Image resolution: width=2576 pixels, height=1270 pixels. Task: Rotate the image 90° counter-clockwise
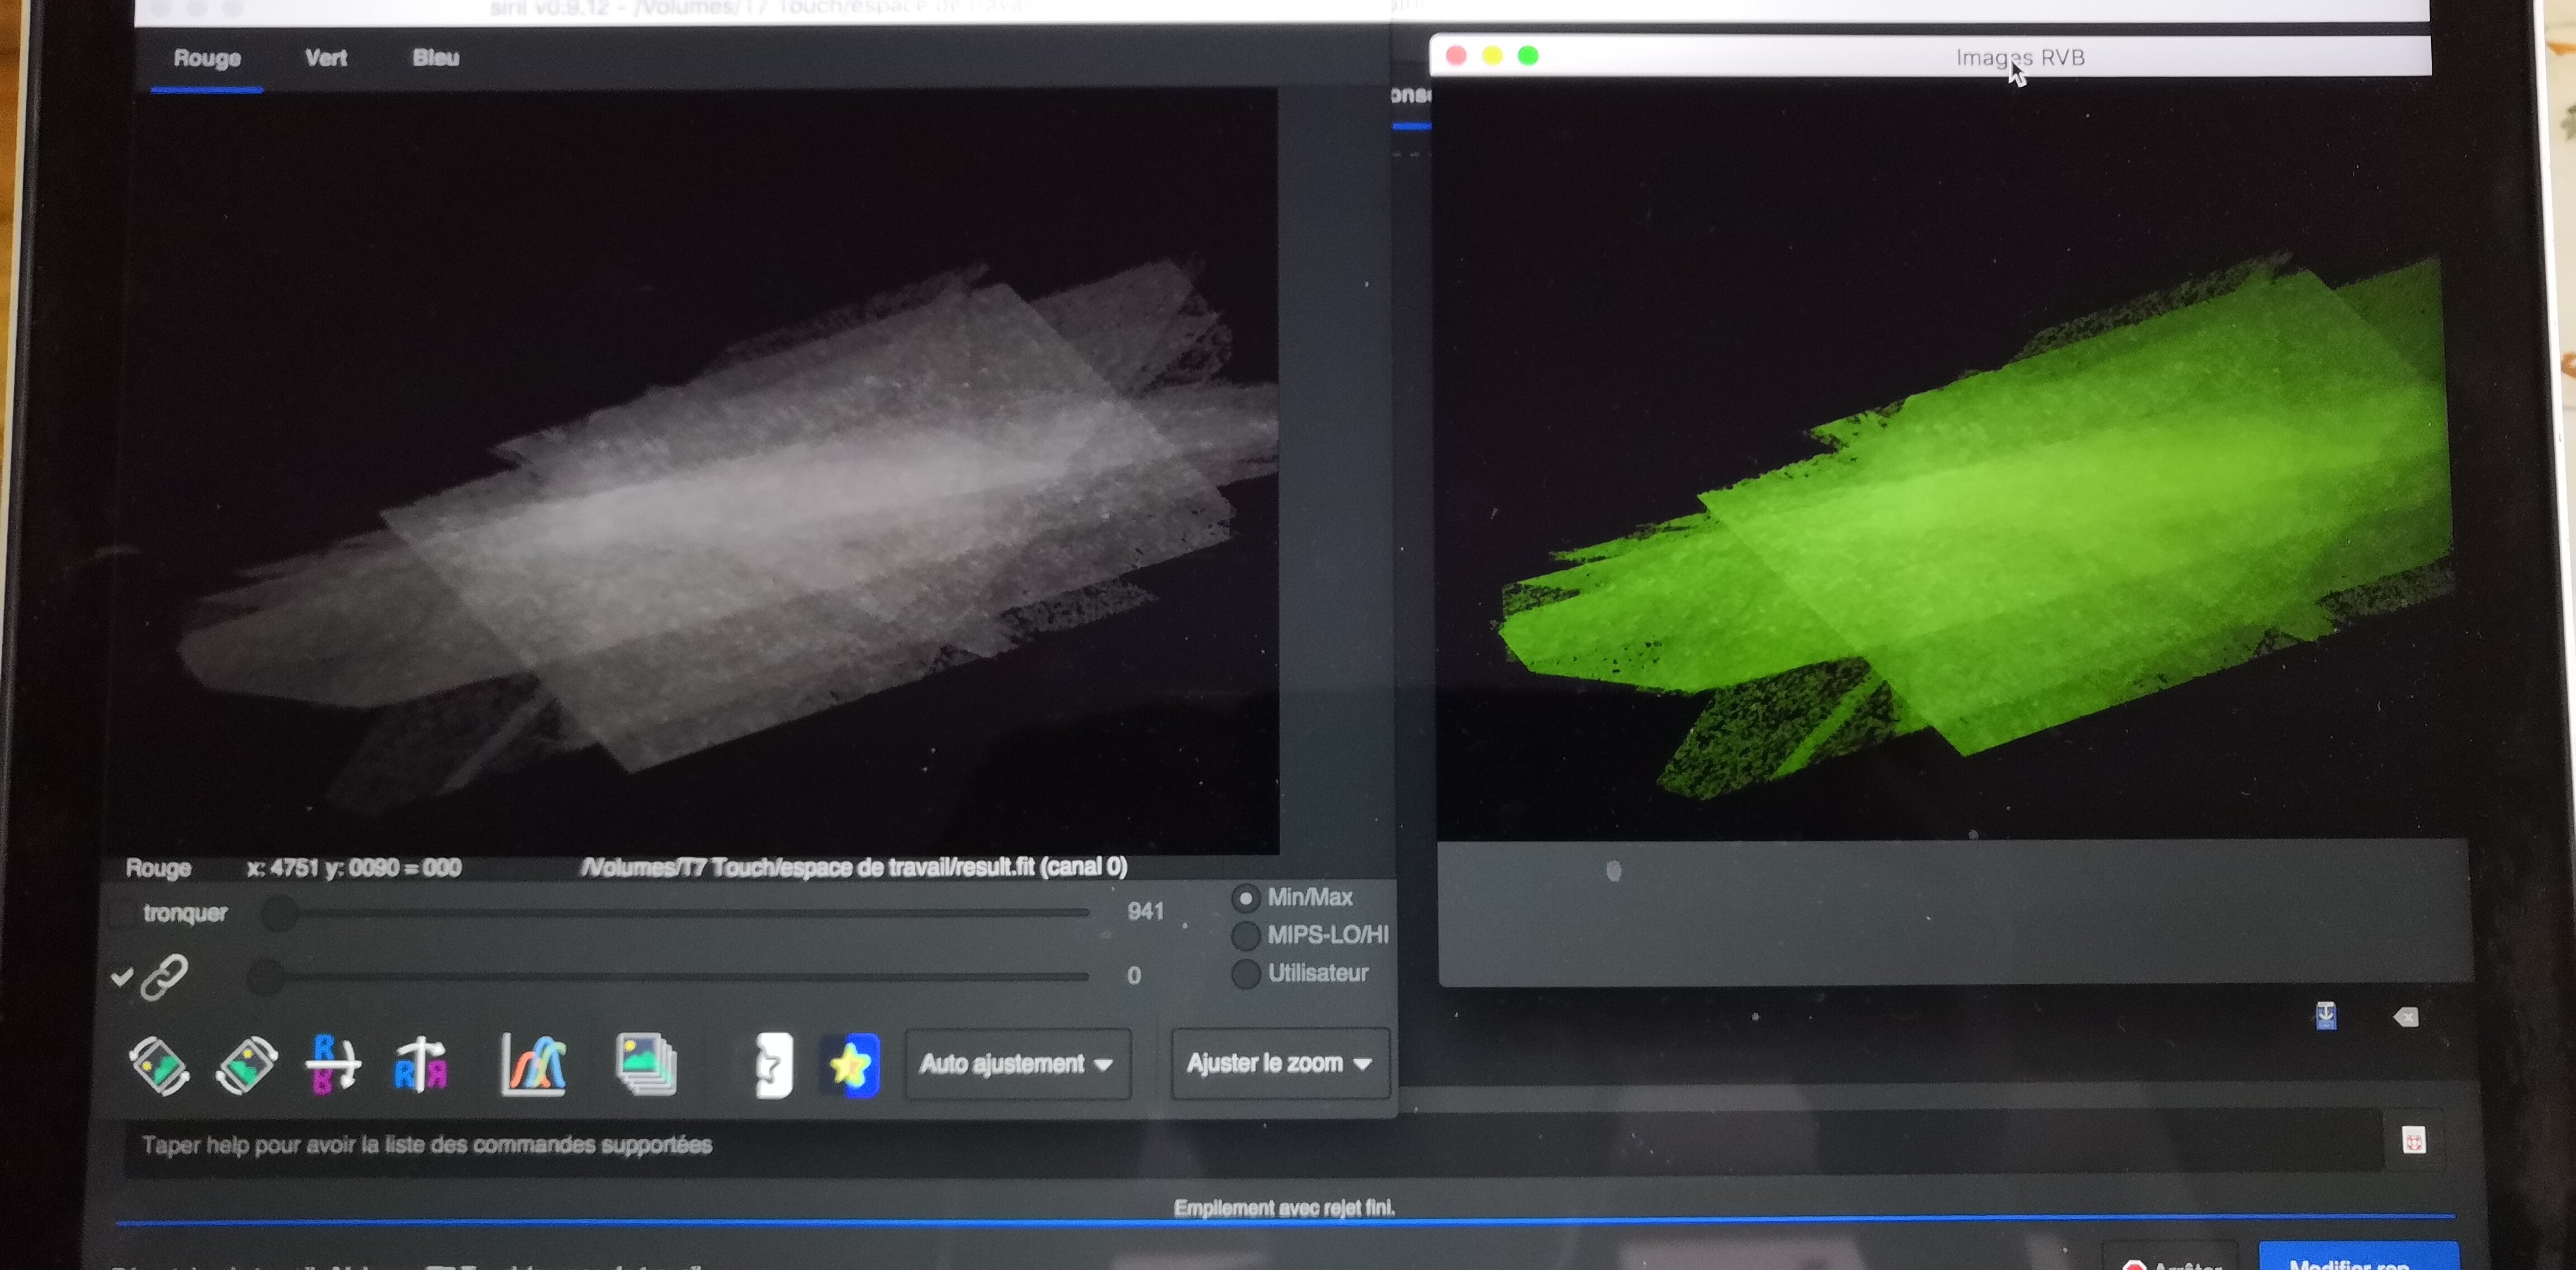(158, 1065)
